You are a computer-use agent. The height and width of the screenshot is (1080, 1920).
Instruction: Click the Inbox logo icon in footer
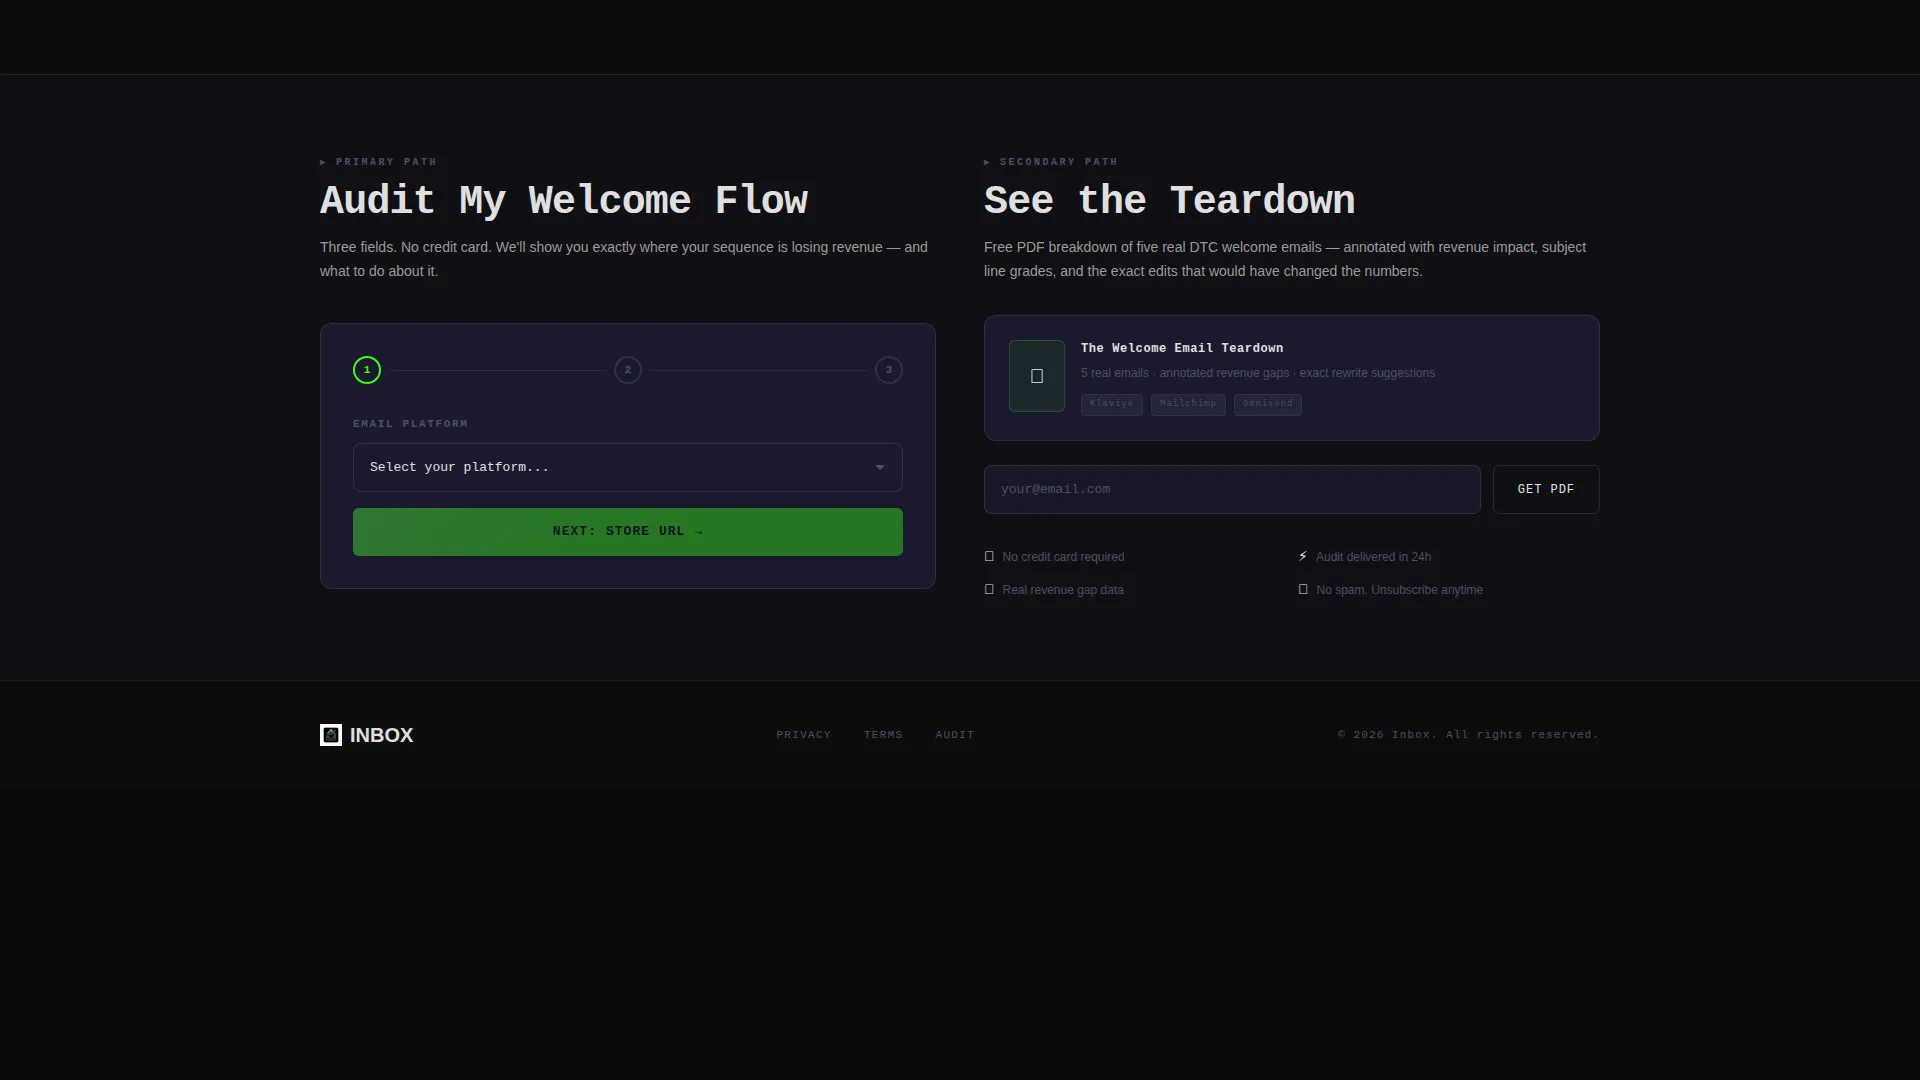pyautogui.click(x=331, y=735)
